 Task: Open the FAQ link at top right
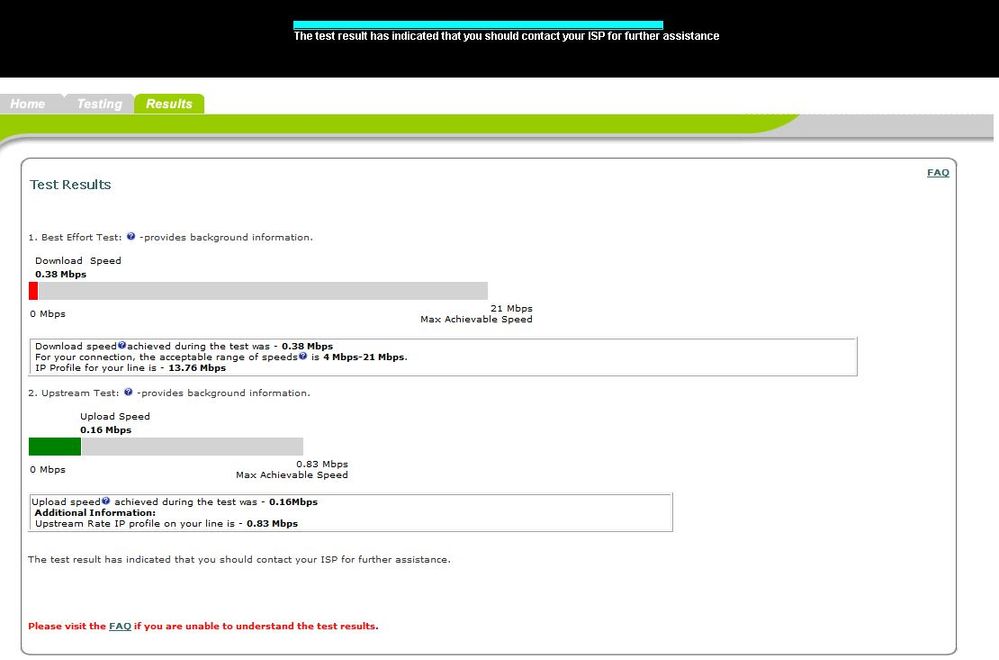(937, 173)
